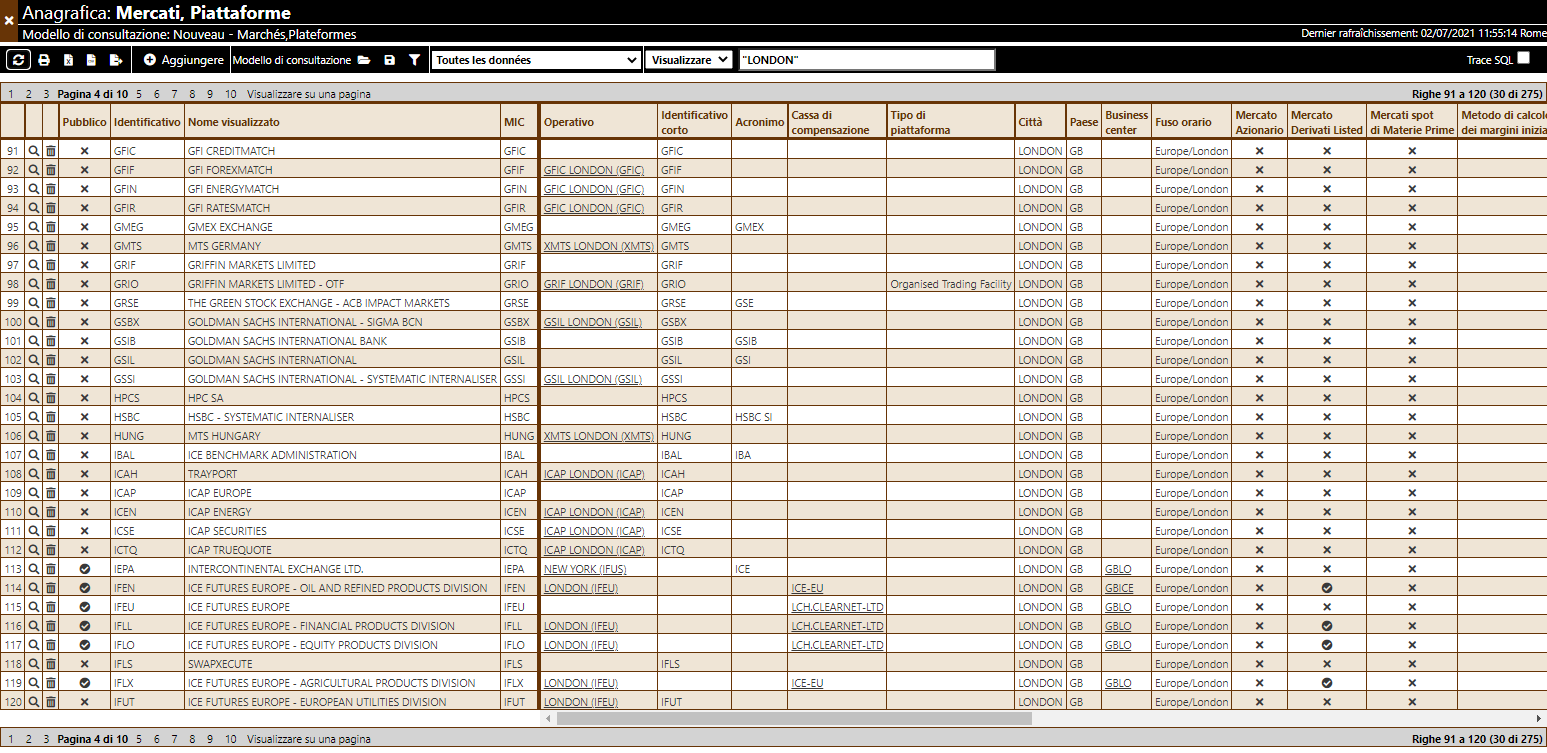Click the Cassa di compensazione column header
This screenshot has height=753, width=1547.
tap(836, 122)
